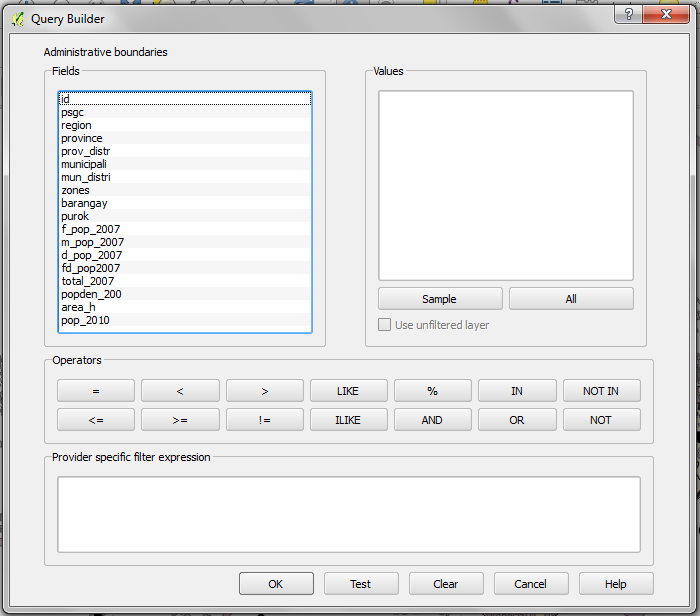
Task: Insert the OR operator
Action: coord(517,420)
